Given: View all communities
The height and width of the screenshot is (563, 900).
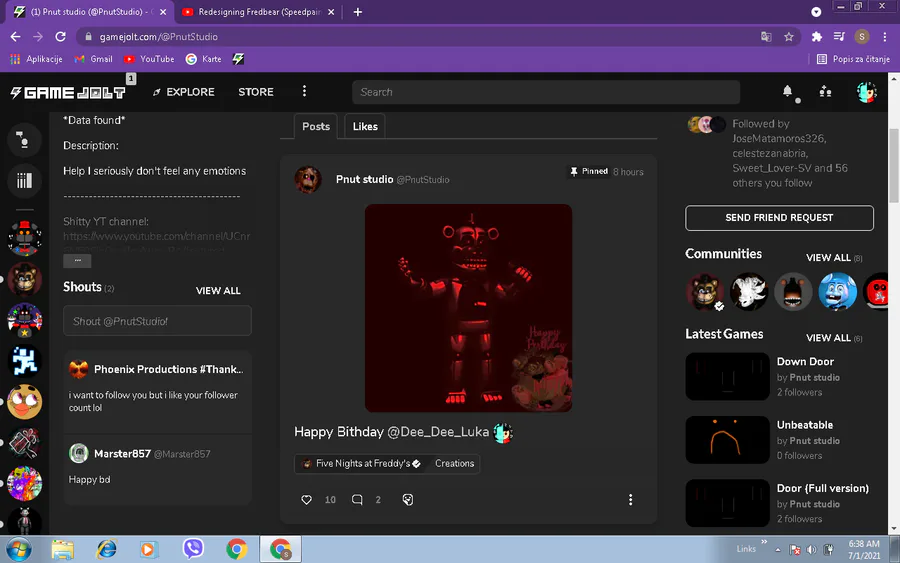Looking at the screenshot, I should [x=834, y=258].
